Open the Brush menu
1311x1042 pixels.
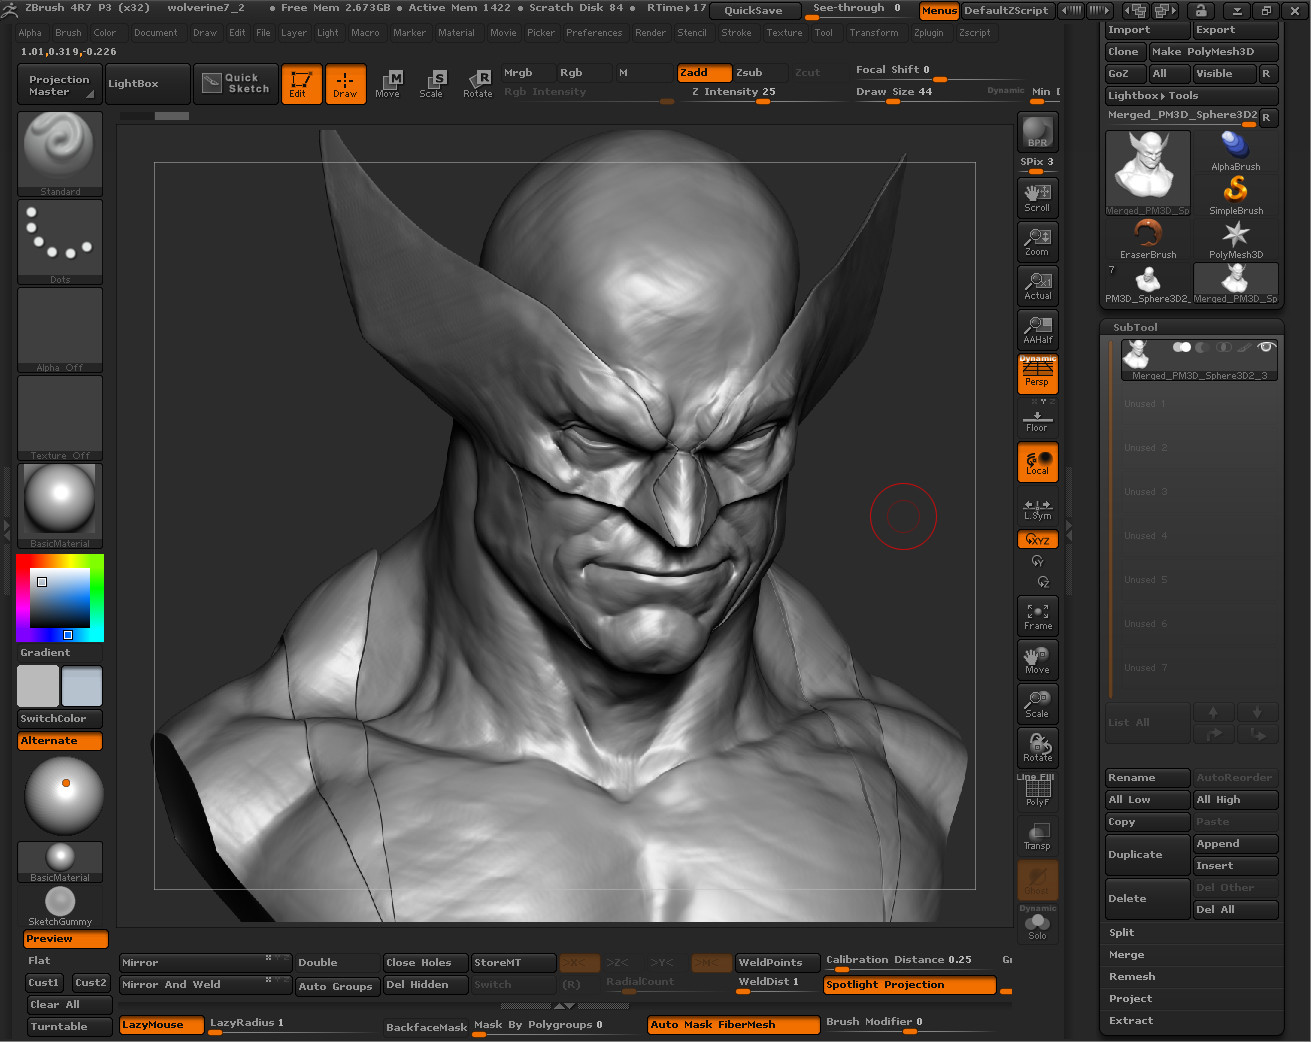point(68,33)
